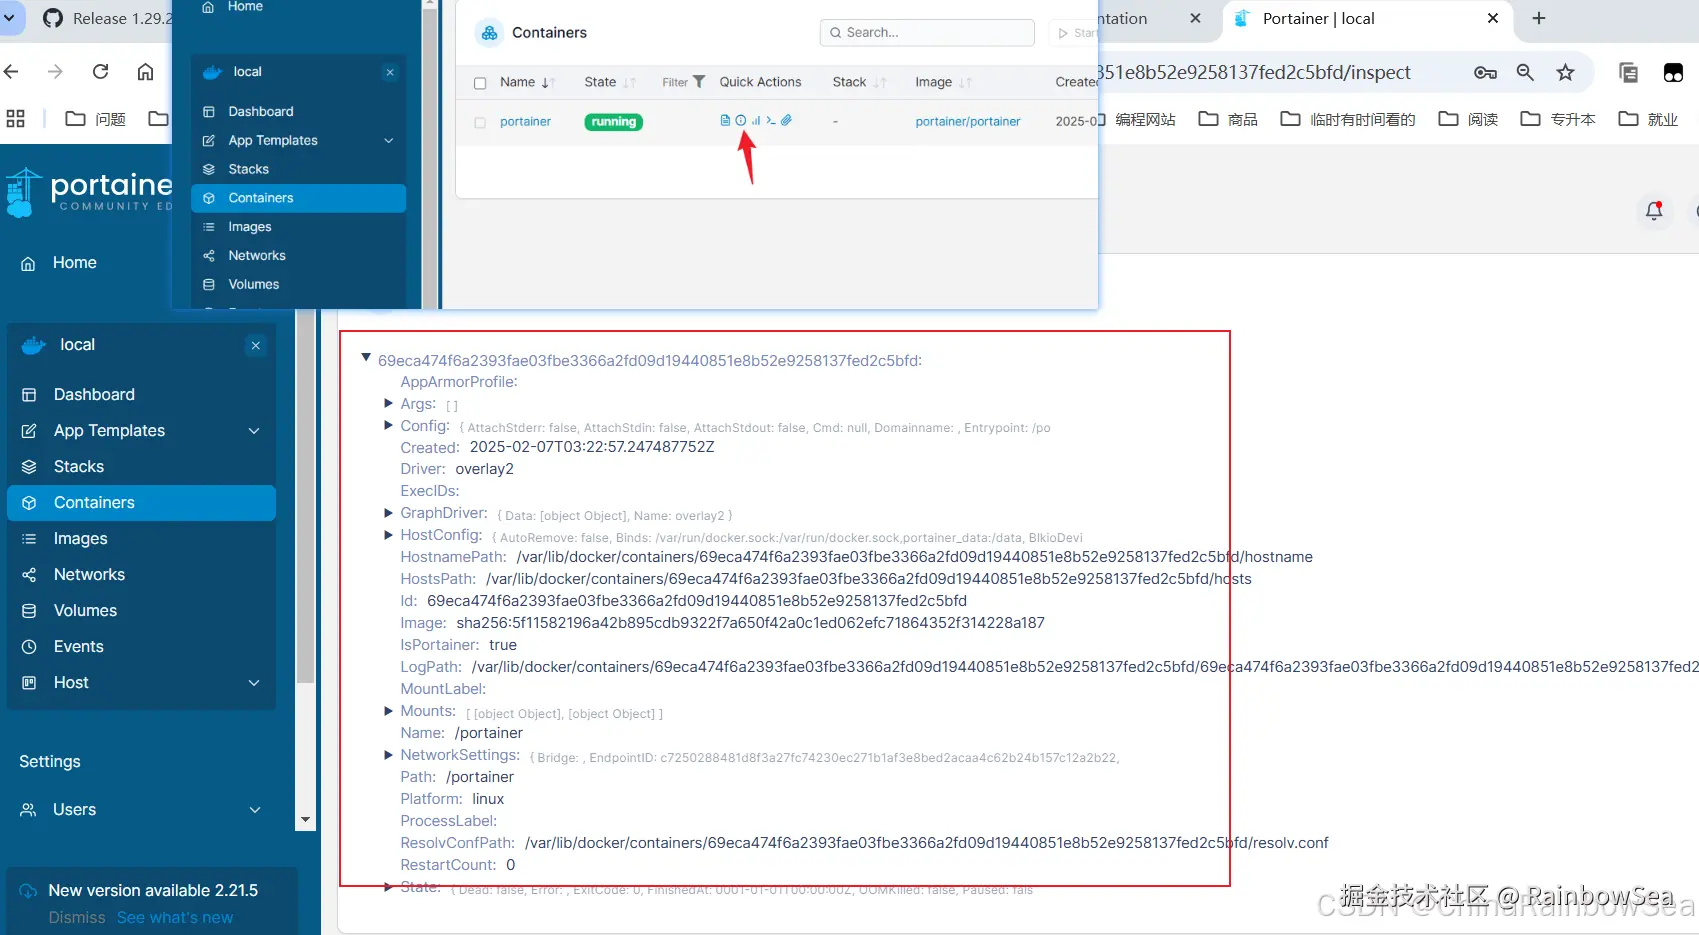The height and width of the screenshot is (935, 1699).
Task: Open the stats bar-chart quick action icon
Action: point(756,121)
